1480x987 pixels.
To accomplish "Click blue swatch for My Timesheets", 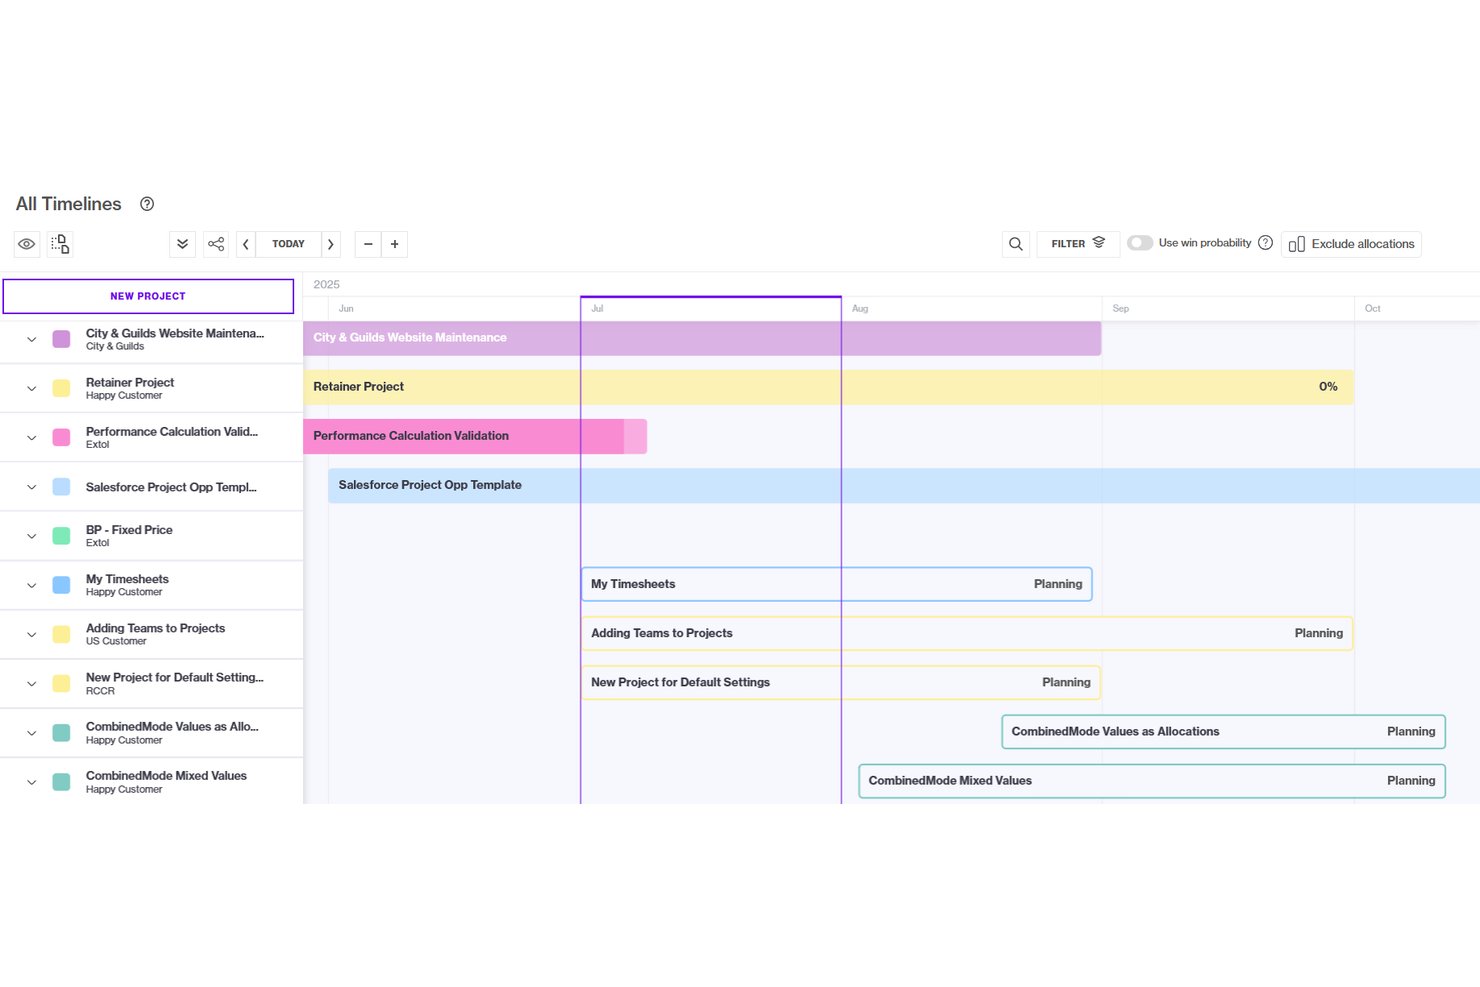I will click(x=61, y=585).
